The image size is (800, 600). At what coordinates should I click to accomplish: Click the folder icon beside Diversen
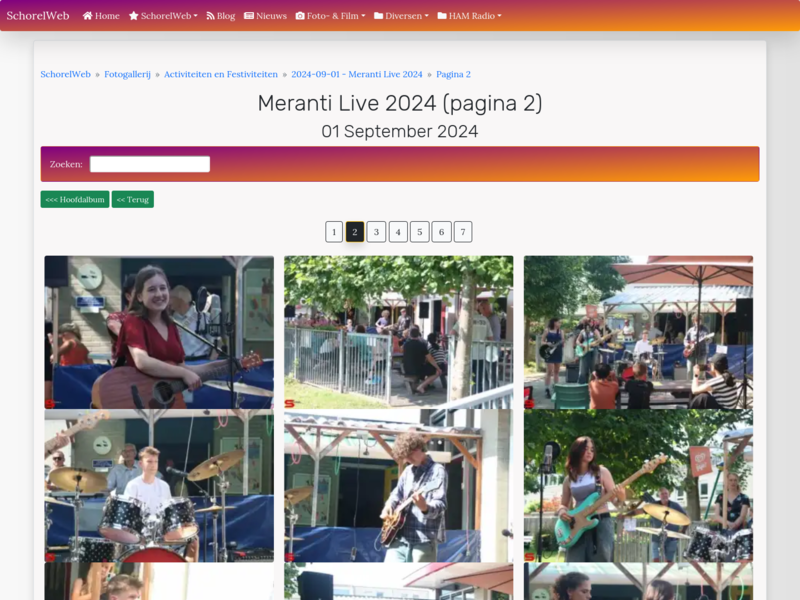(x=379, y=16)
